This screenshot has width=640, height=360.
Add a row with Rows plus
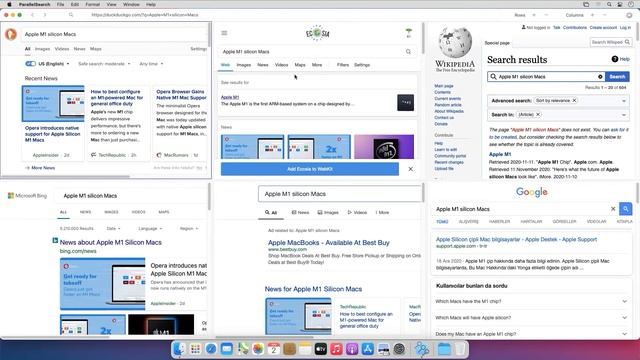[533, 15]
